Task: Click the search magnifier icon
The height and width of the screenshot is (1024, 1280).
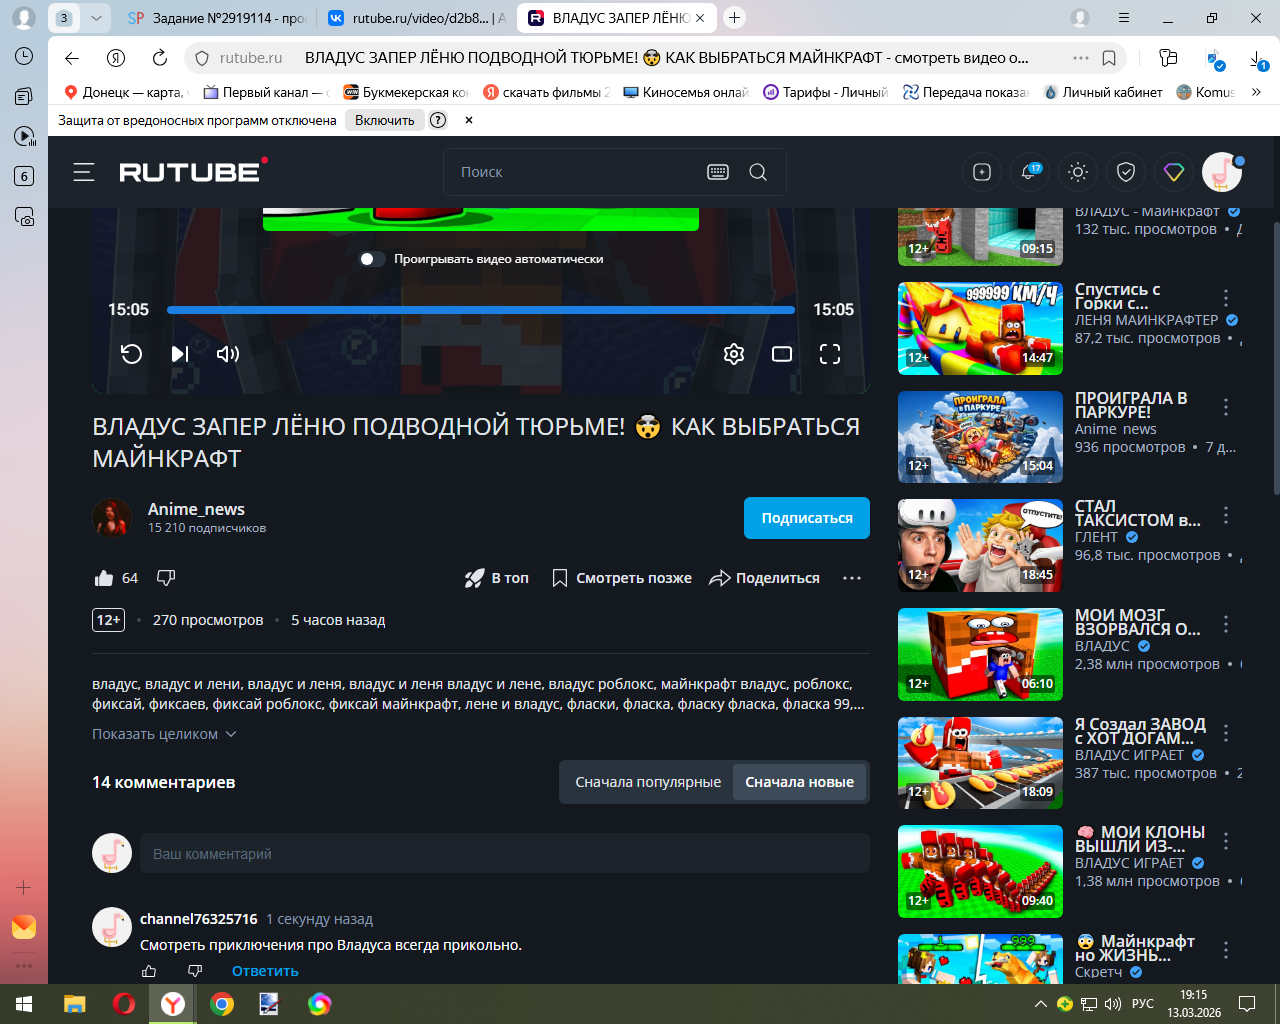Action: coord(758,172)
